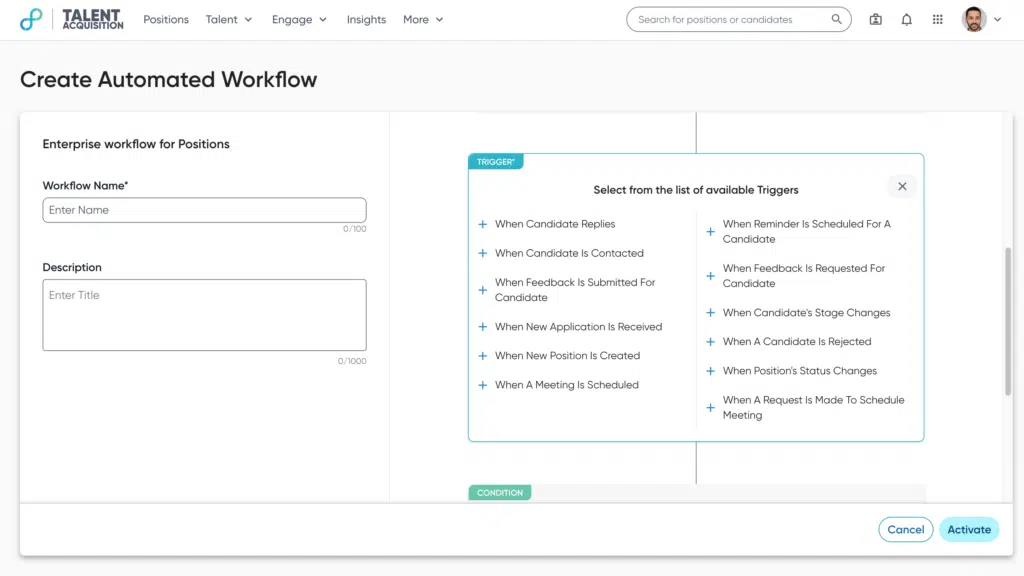
Task: Click plus icon beside When Candidate Replies
Action: pyautogui.click(x=483, y=225)
